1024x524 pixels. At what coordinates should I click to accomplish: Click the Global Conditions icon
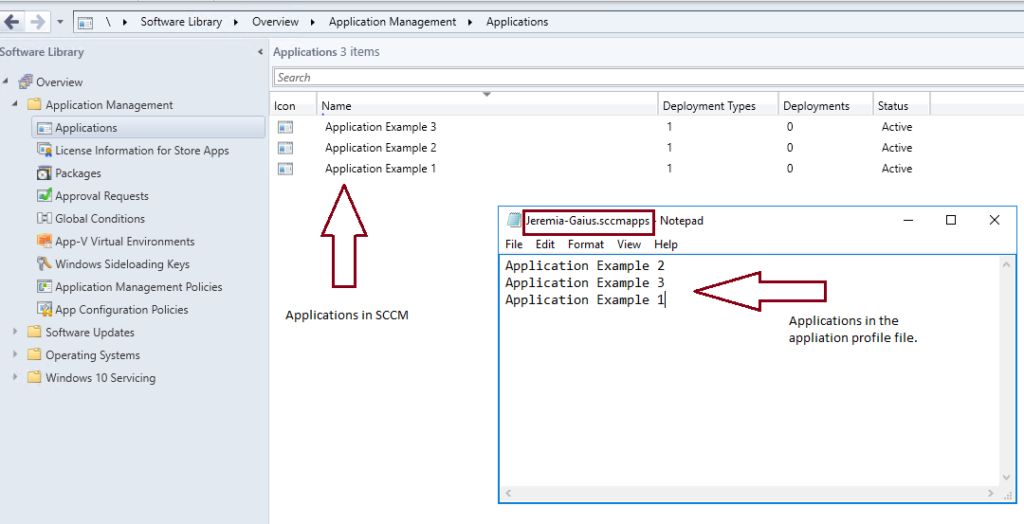pos(44,219)
